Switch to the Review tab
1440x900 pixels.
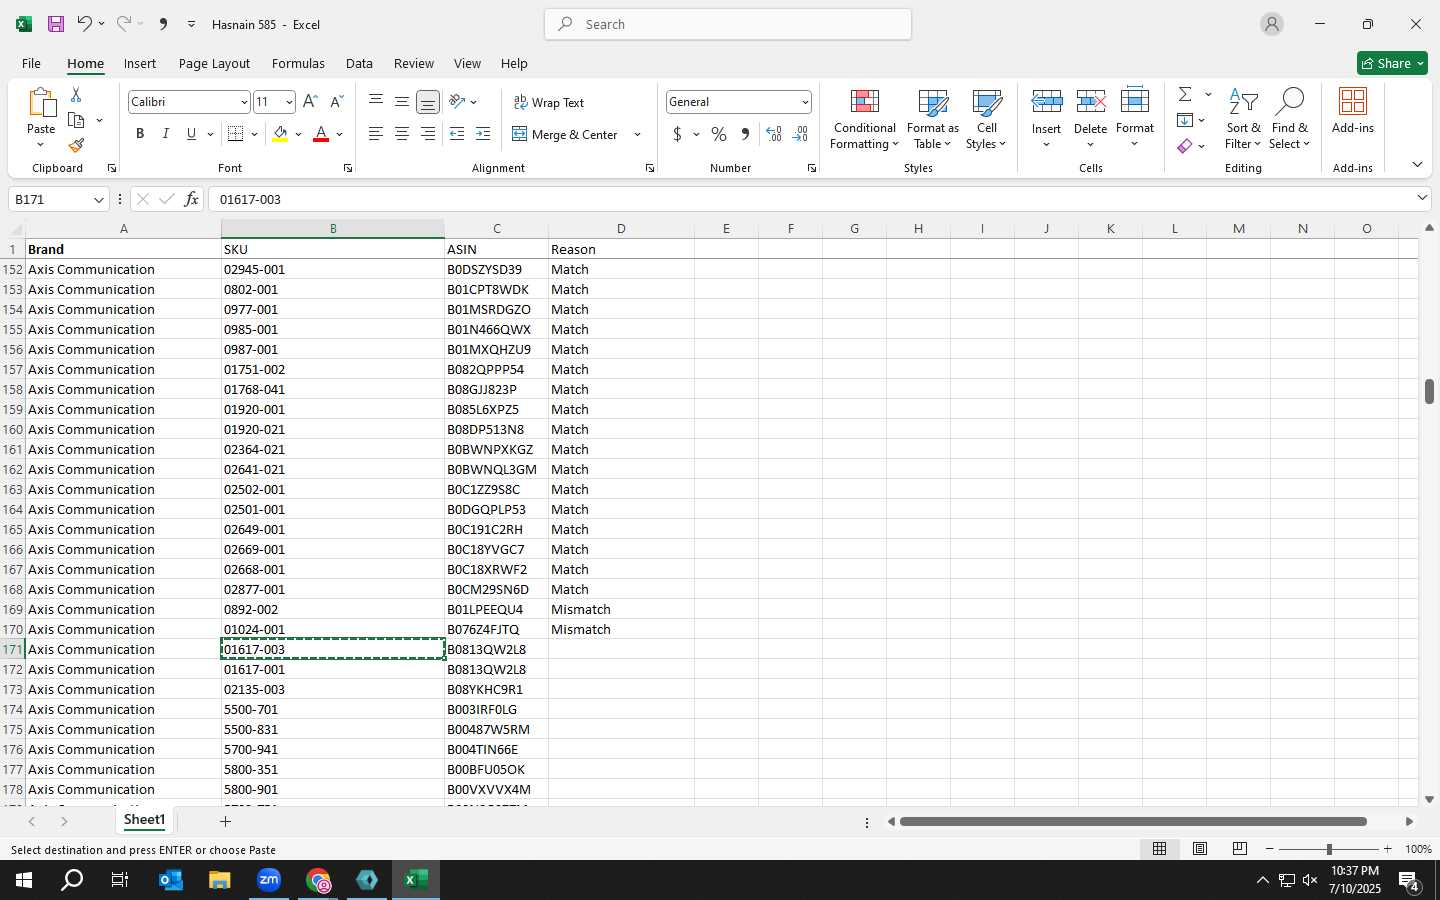[x=413, y=63]
